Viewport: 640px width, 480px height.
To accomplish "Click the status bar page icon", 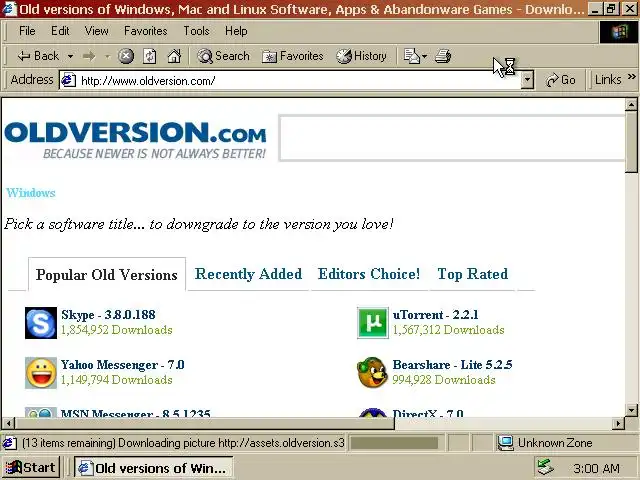I will (10, 443).
